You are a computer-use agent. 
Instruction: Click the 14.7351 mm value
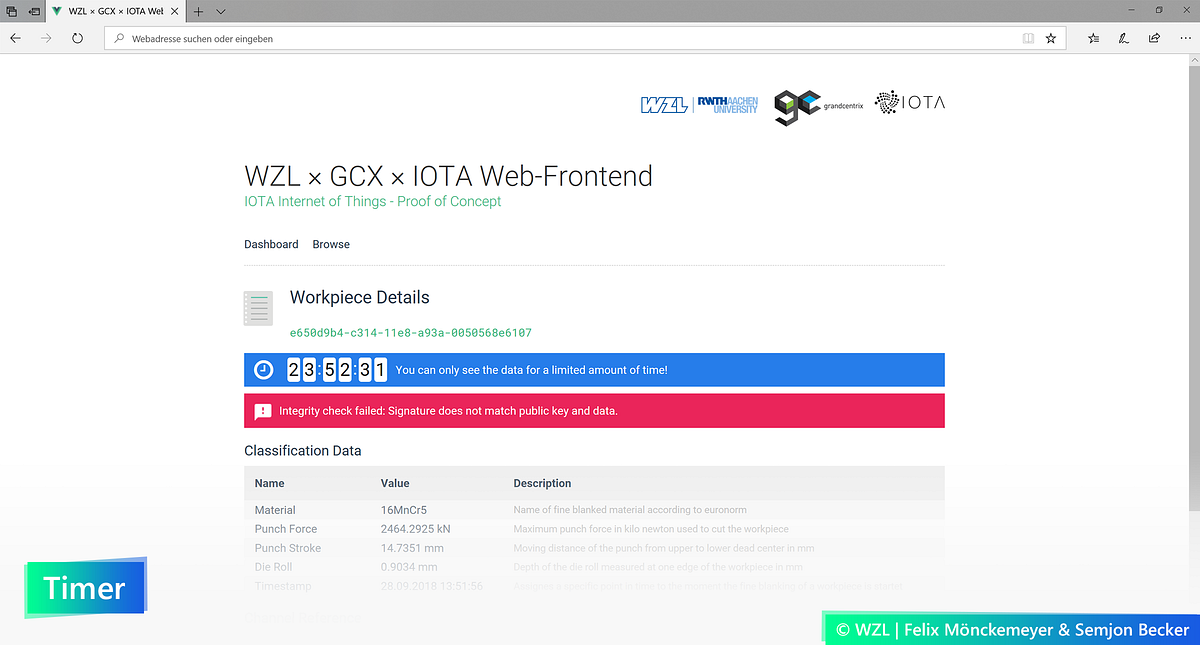click(411, 548)
